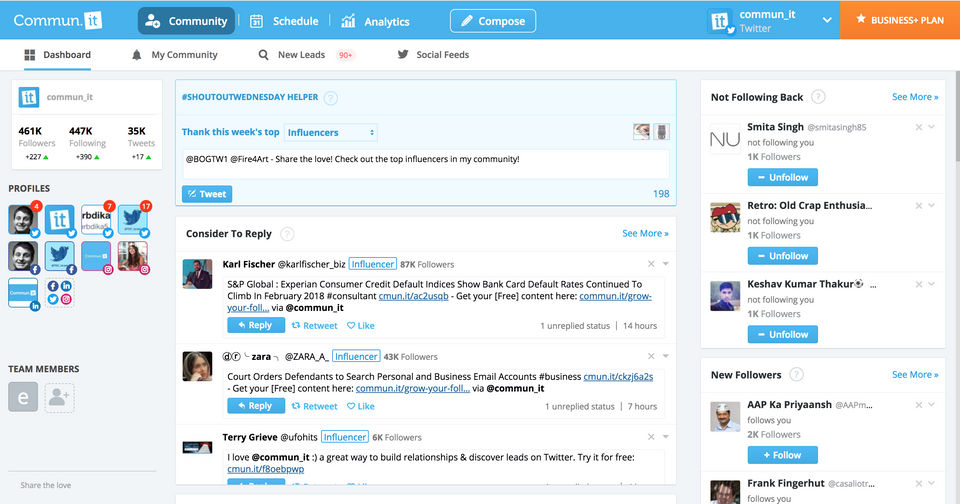This screenshot has width=960, height=504.
Task: Open the Analytics tab
Action: click(x=375, y=21)
